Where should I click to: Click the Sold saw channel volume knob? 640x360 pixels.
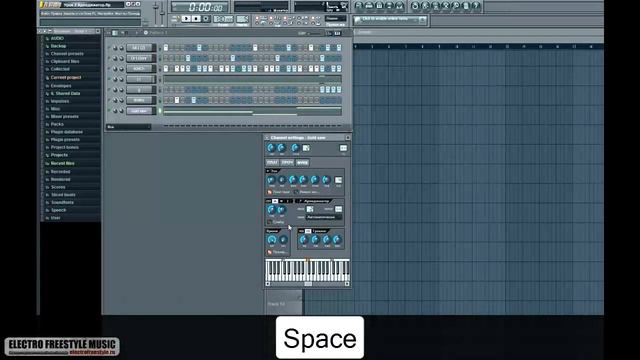(x=121, y=111)
